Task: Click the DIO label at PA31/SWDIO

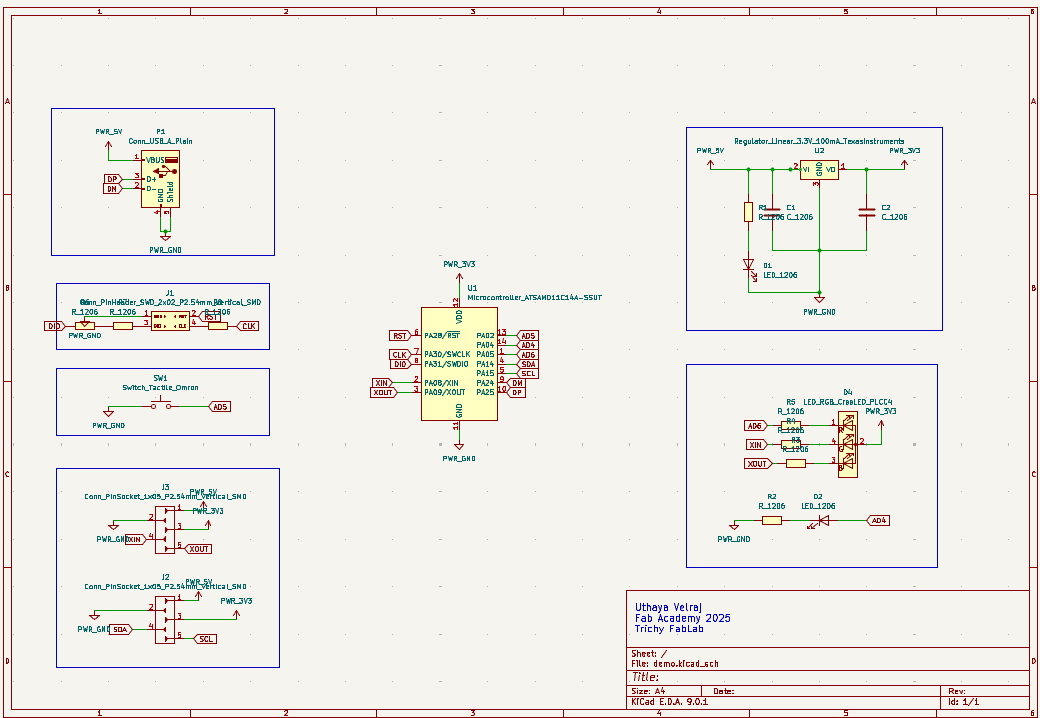Action: pos(399,364)
